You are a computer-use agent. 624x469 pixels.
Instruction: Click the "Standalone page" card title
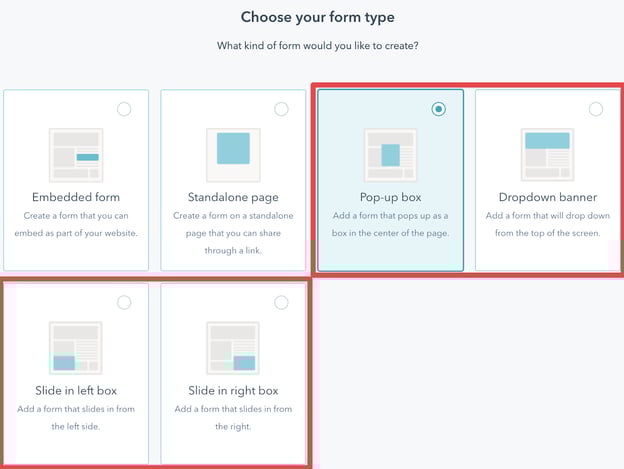(x=232, y=197)
